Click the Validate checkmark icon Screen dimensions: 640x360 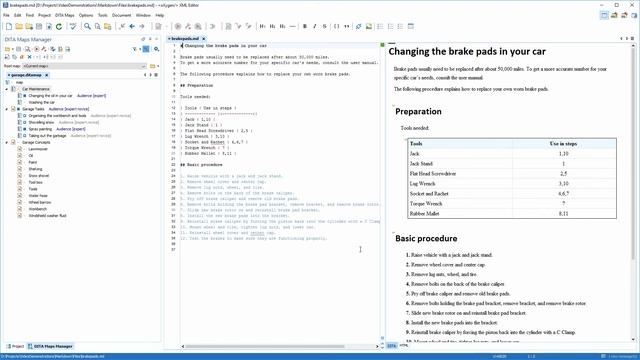pos(73,27)
